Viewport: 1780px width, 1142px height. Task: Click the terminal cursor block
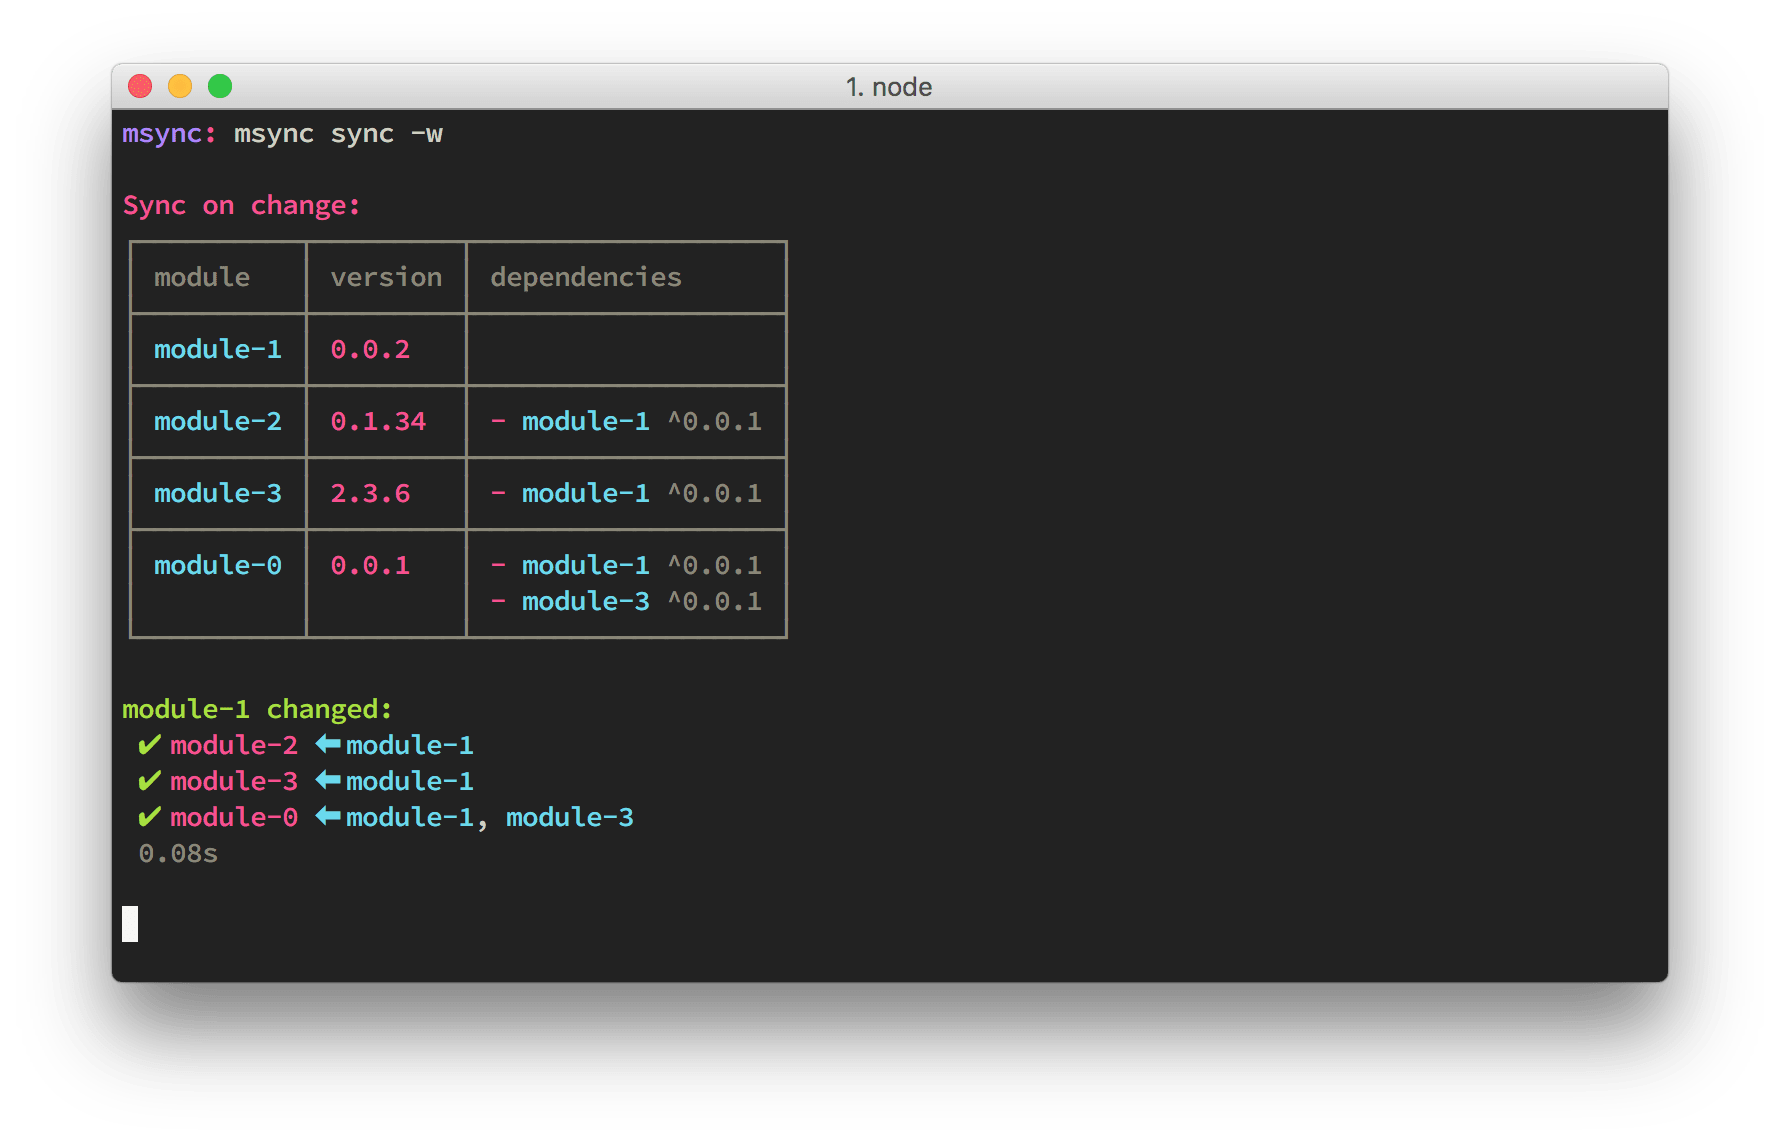point(130,924)
